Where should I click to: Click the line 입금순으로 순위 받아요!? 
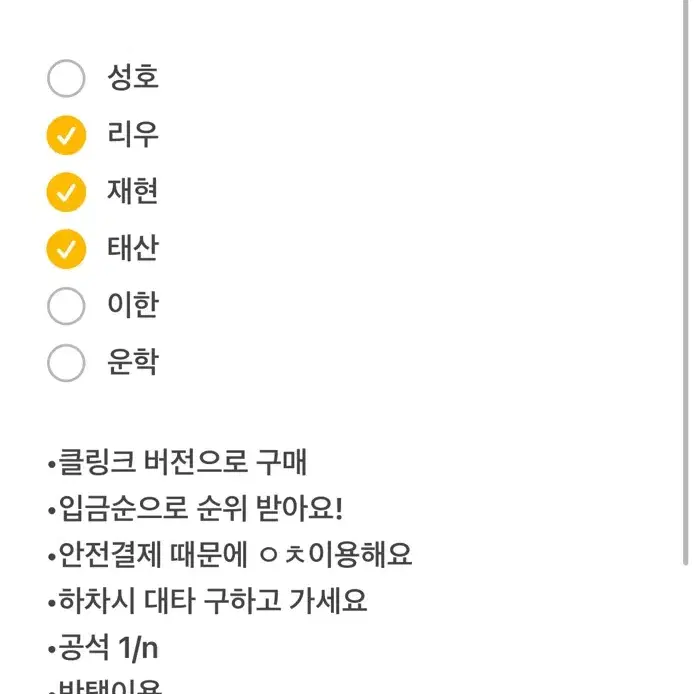pyautogui.click(x=195, y=509)
